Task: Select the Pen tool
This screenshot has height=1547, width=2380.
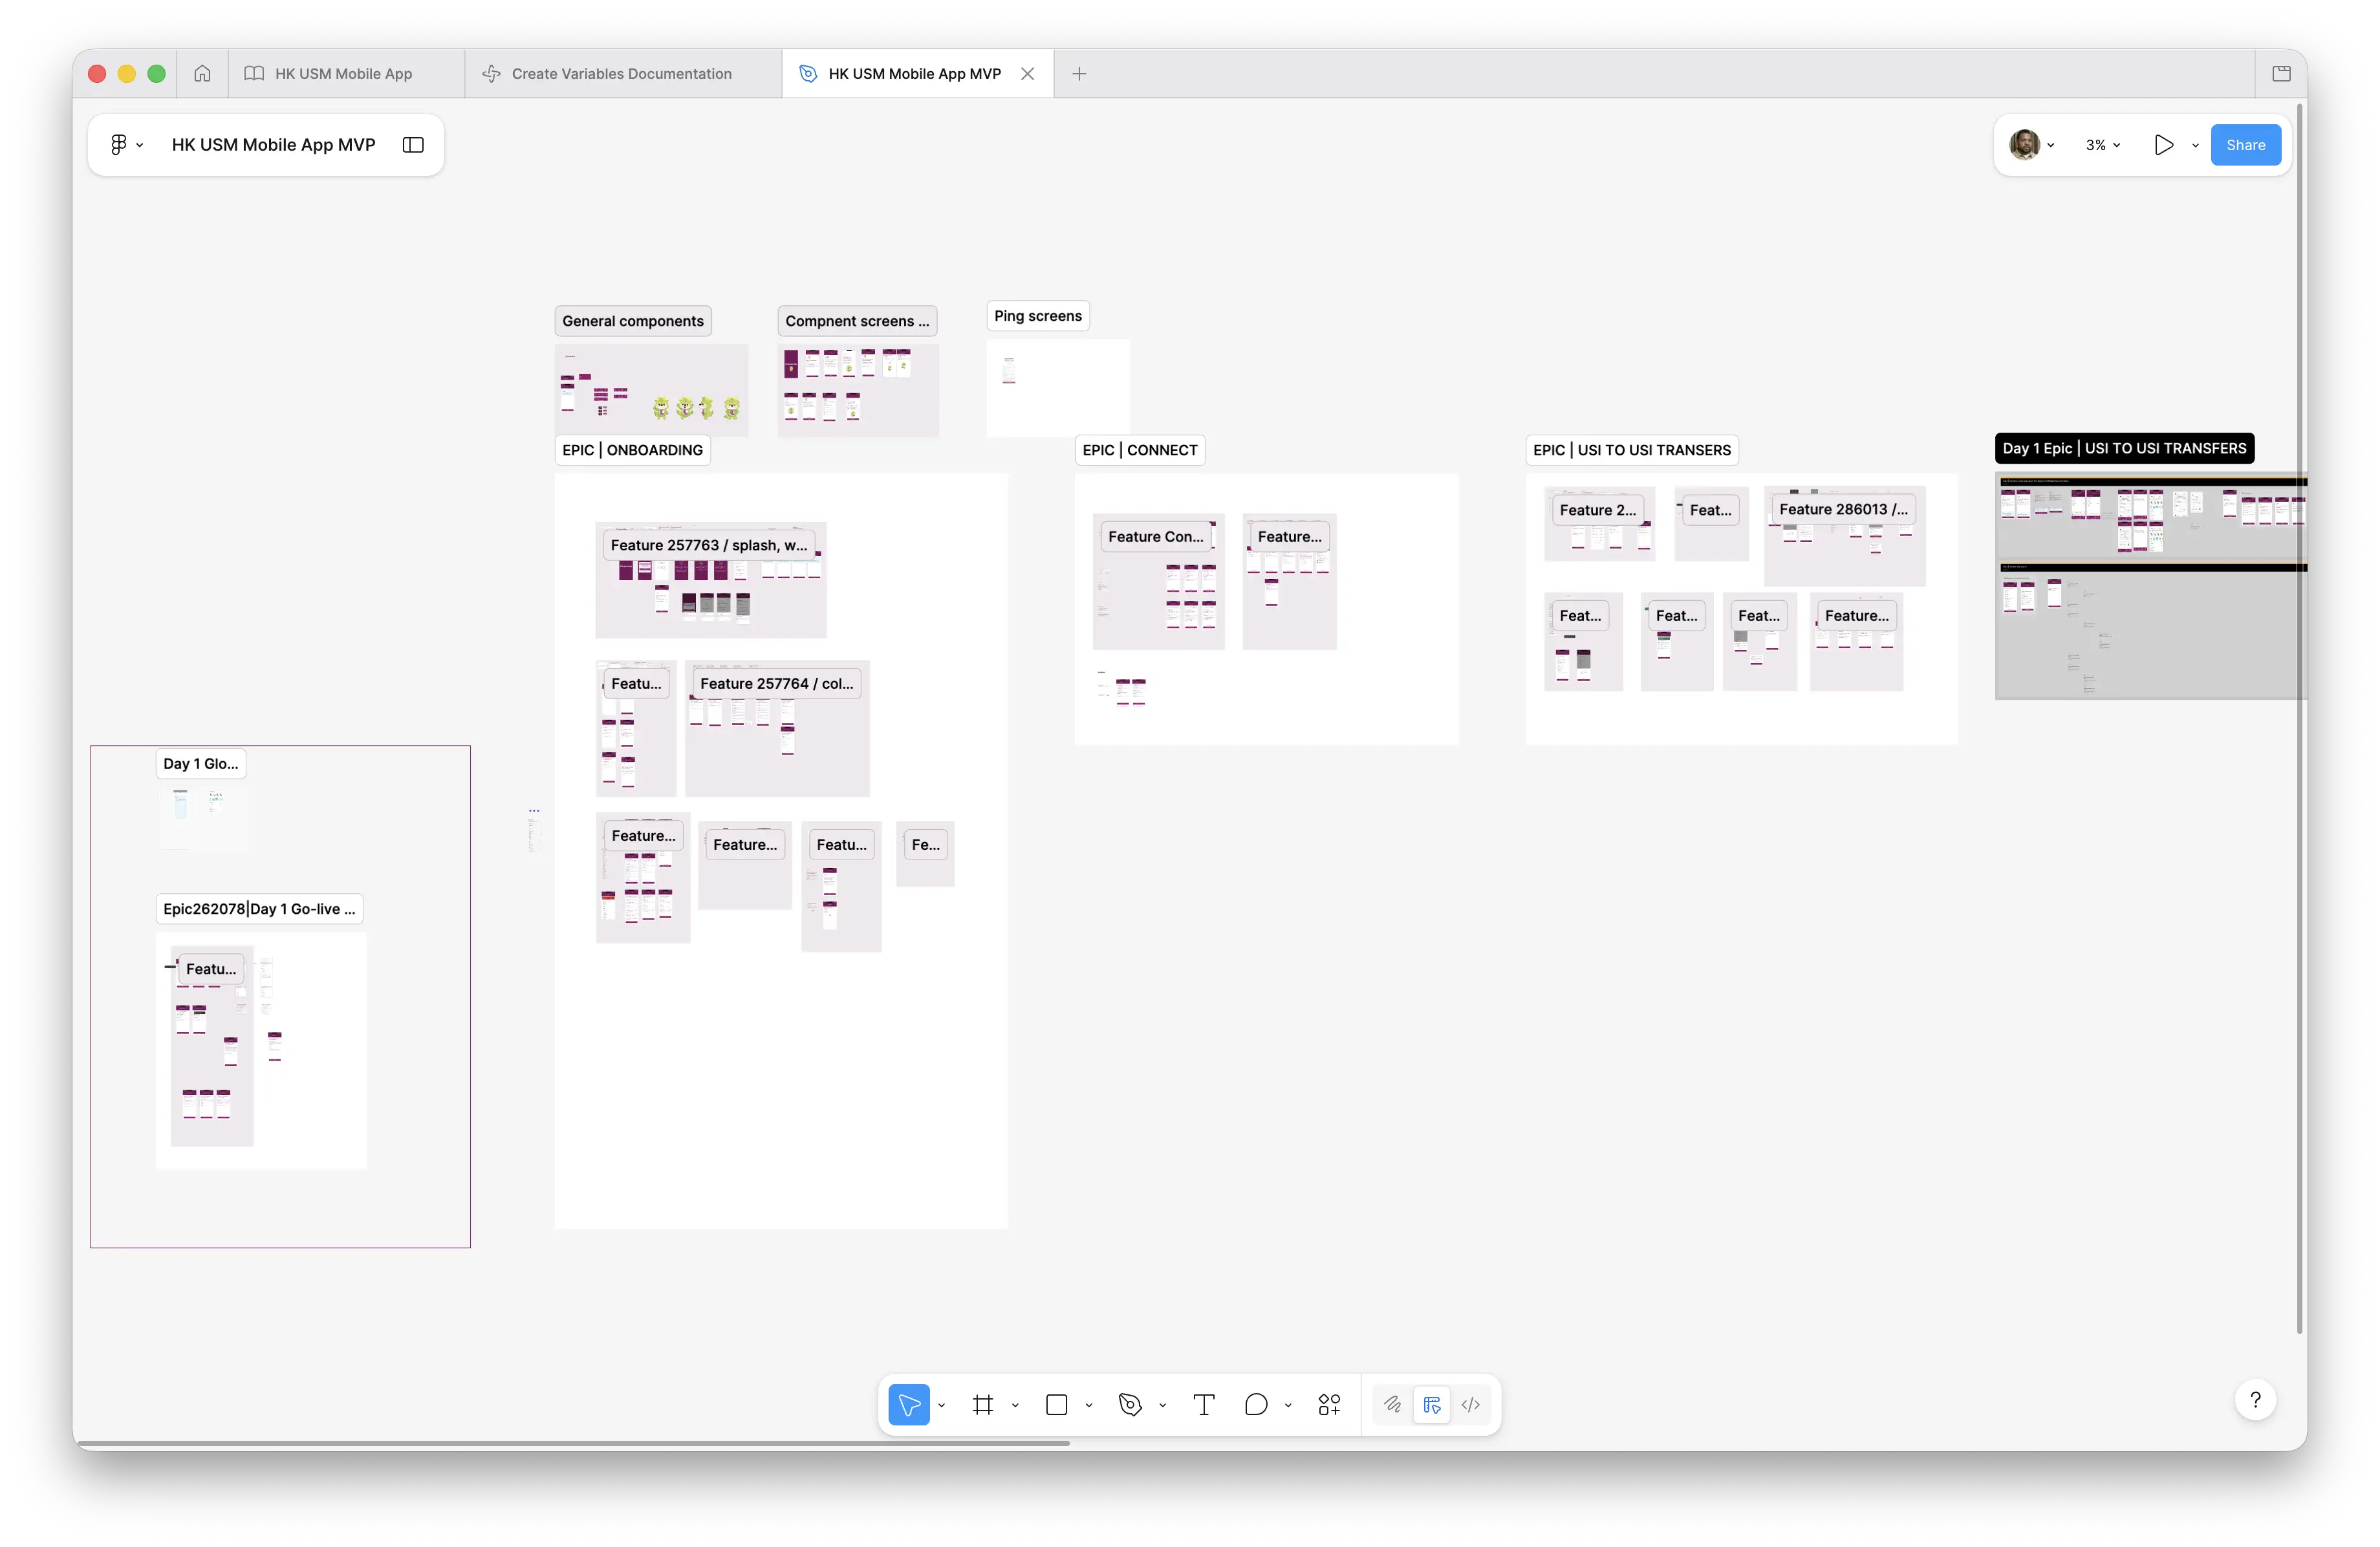Action: 1130,1405
